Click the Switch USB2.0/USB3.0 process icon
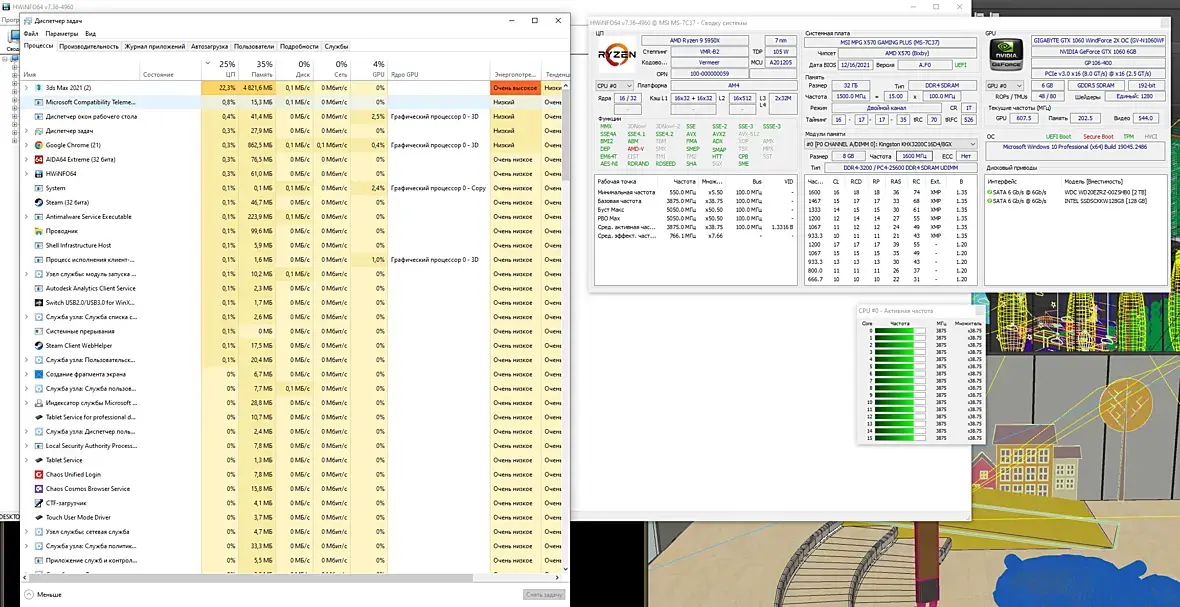Image resolution: width=1180 pixels, height=607 pixels. coord(39,302)
